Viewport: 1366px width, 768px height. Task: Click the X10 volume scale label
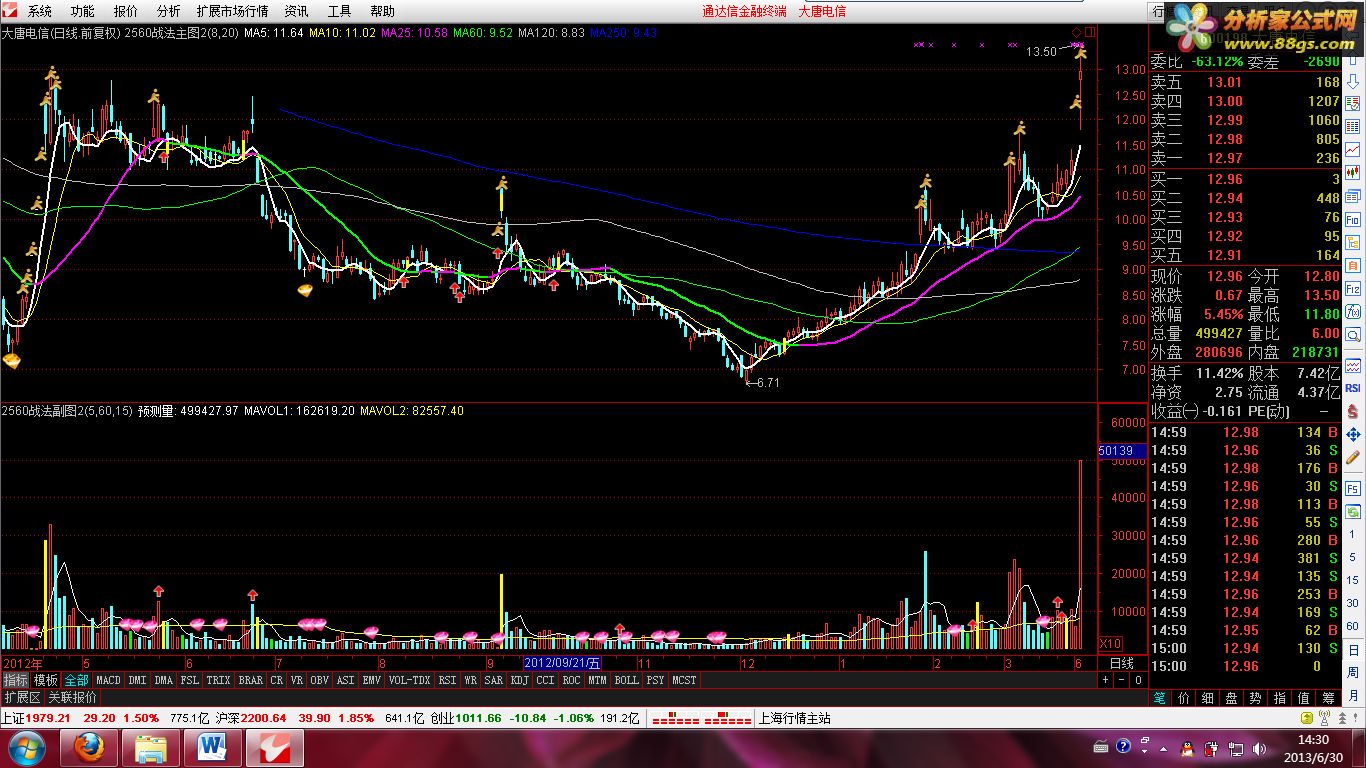tap(1110, 644)
